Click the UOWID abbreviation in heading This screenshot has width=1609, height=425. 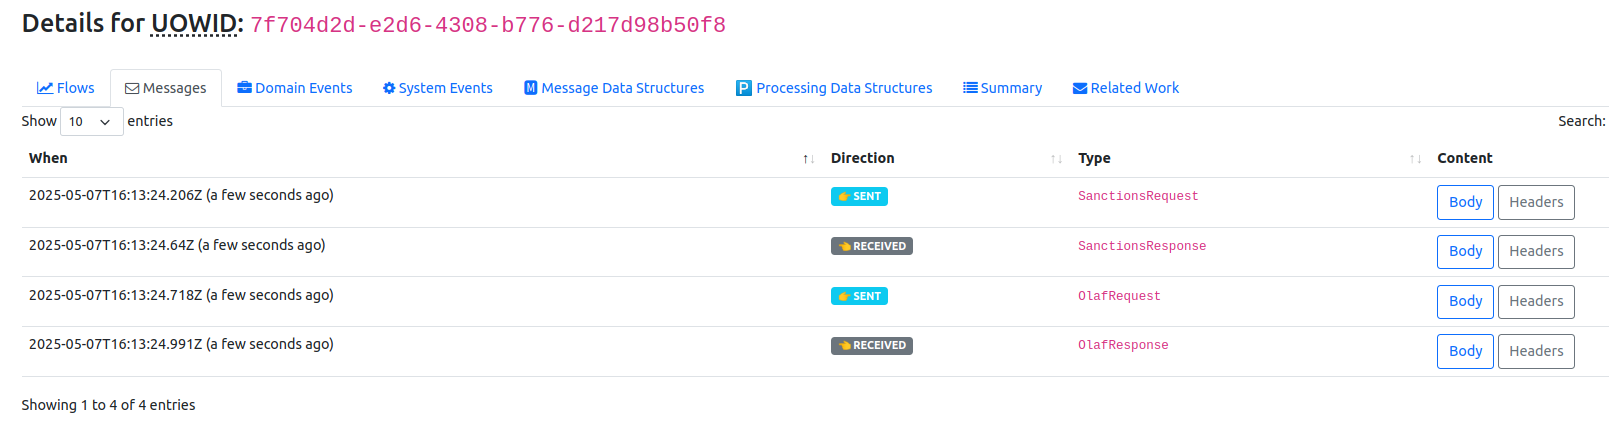point(194,24)
